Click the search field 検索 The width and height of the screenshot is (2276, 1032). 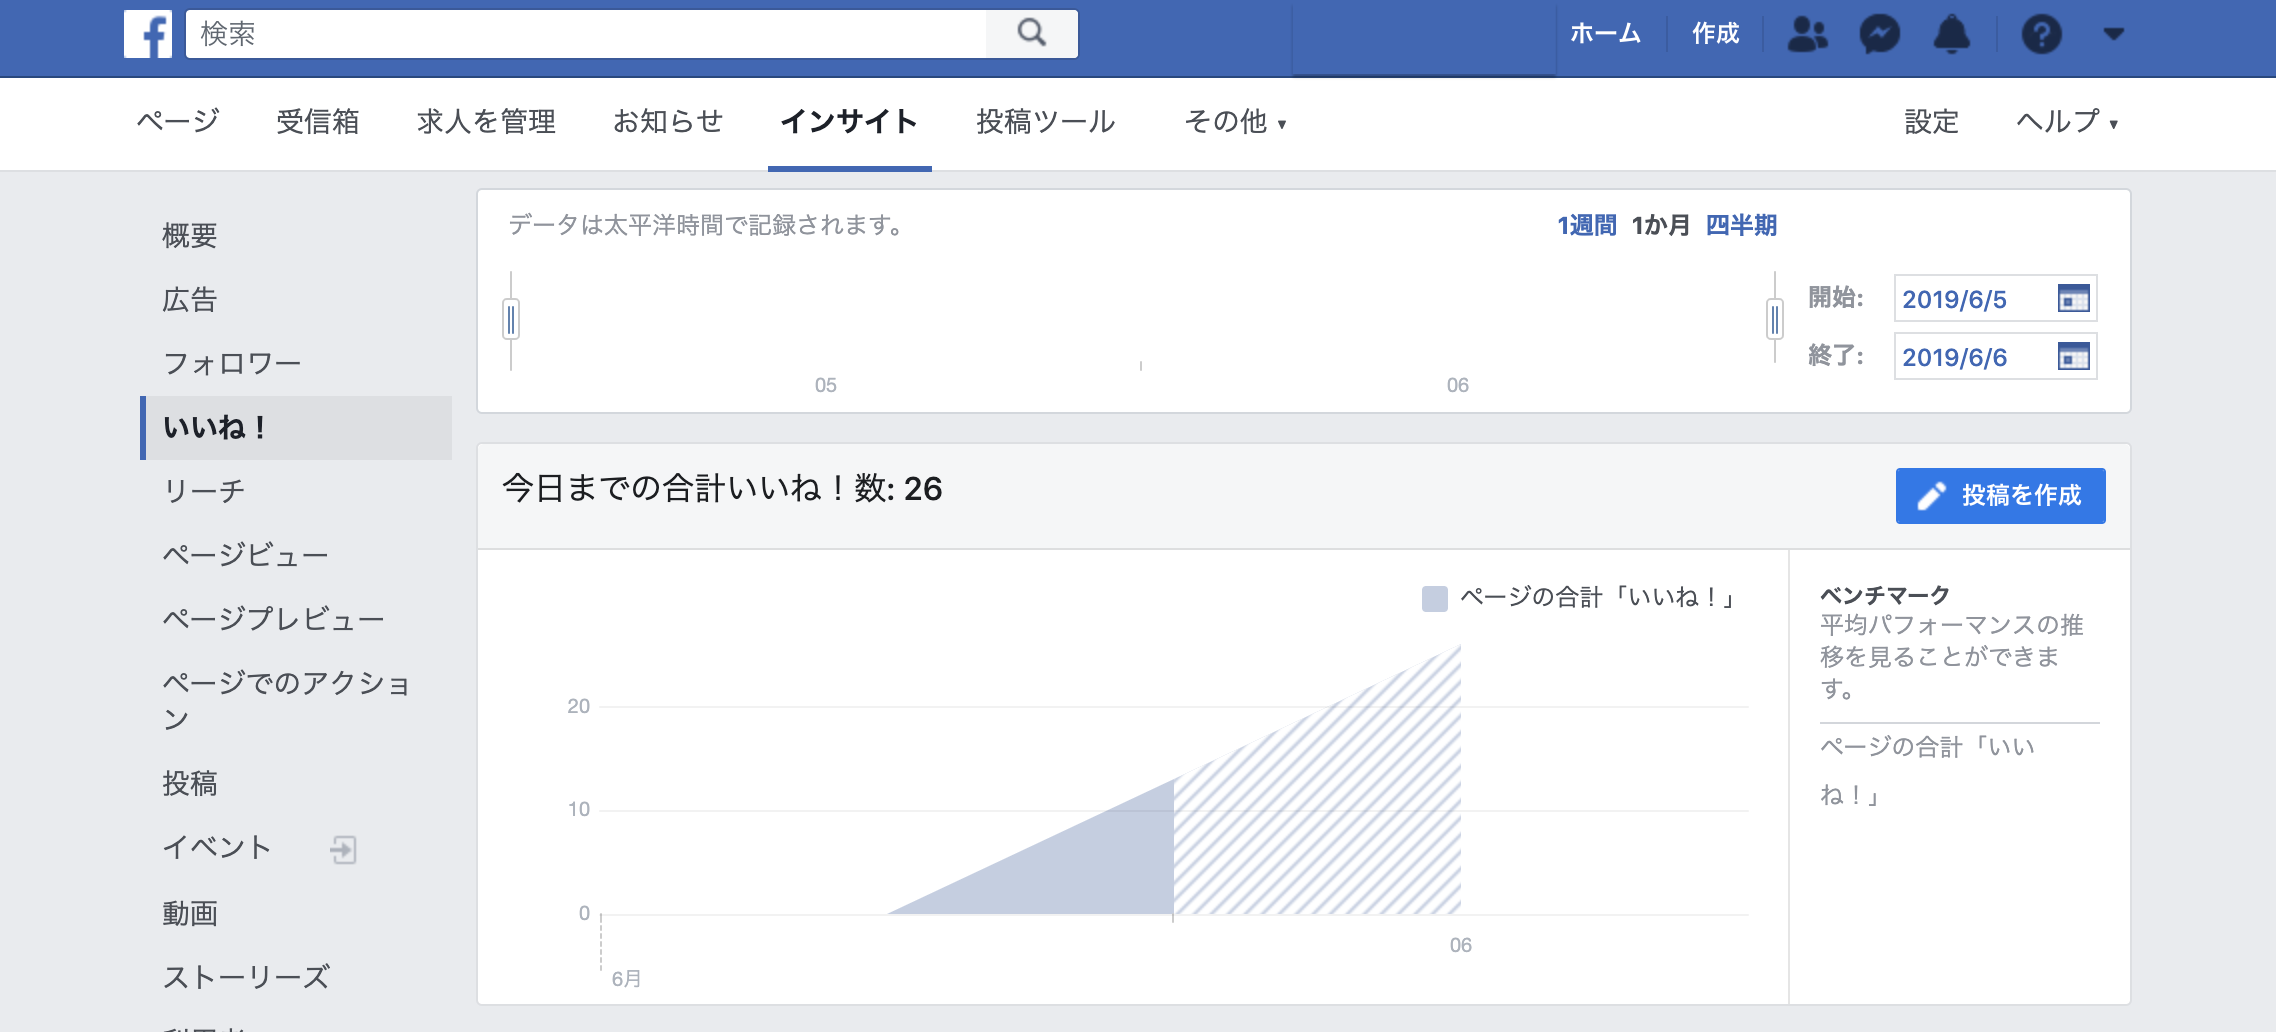coord(586,34)
